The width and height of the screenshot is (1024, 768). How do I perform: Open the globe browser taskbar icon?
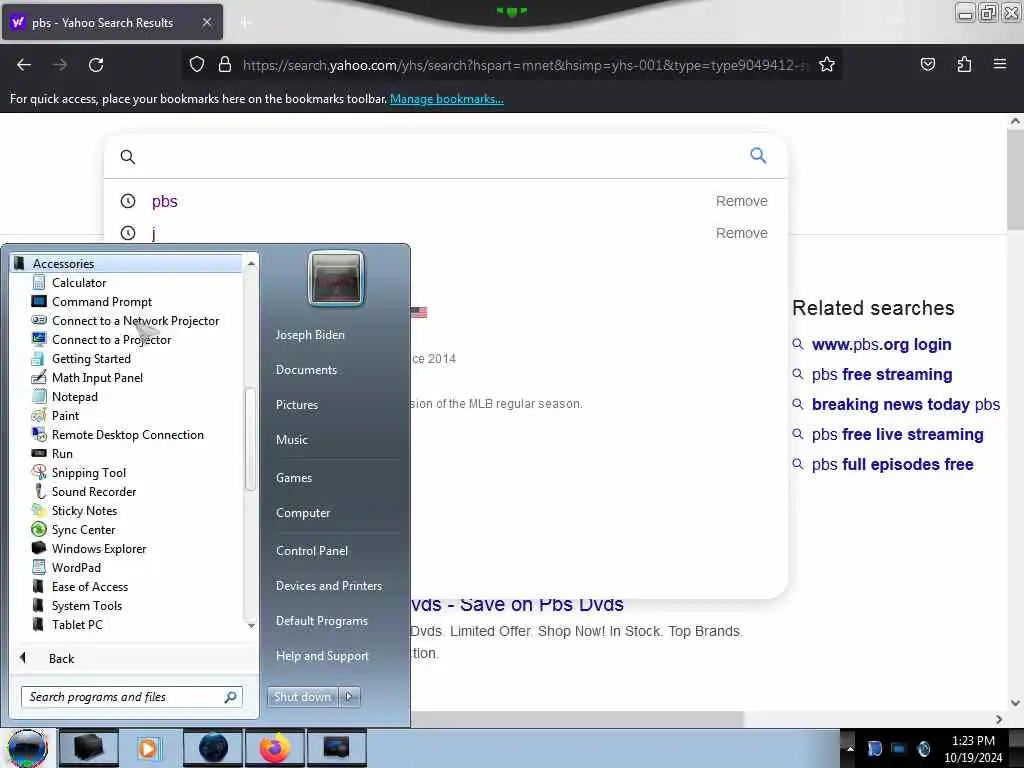tap(213, 748)
